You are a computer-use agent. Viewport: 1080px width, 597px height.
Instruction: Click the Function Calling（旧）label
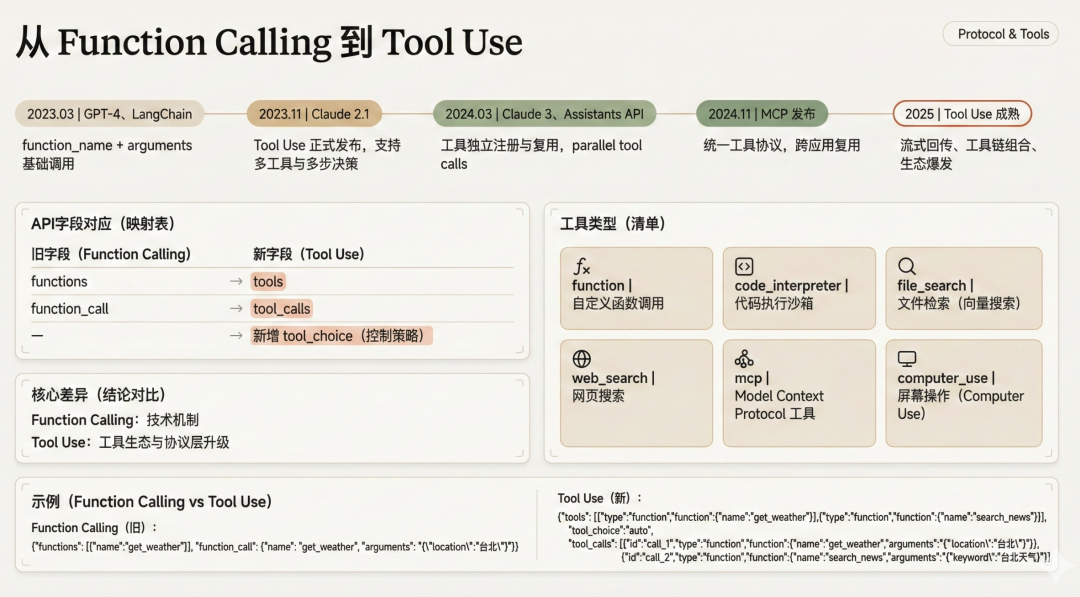pos(94,527)
